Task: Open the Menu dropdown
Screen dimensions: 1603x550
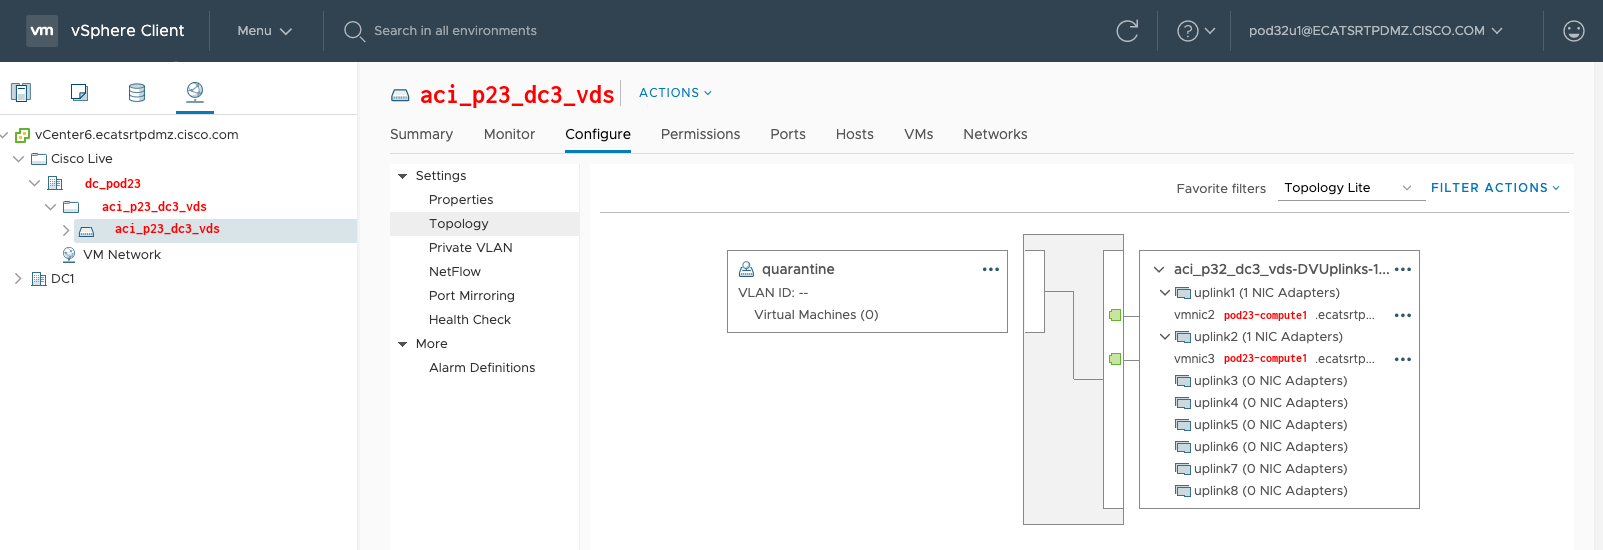Action: [x=265, y=31]
